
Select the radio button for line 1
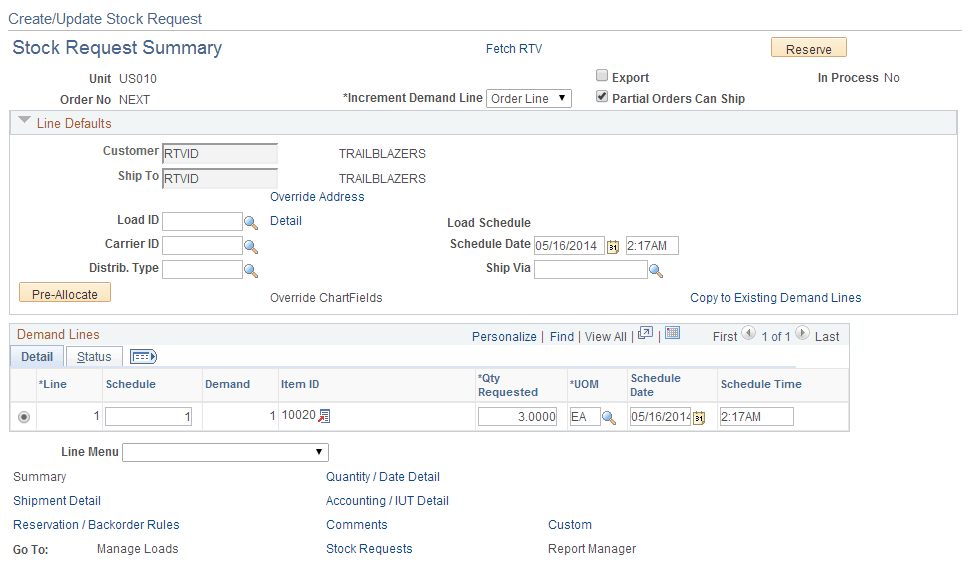pyautogui.click(x=24, y=417)
